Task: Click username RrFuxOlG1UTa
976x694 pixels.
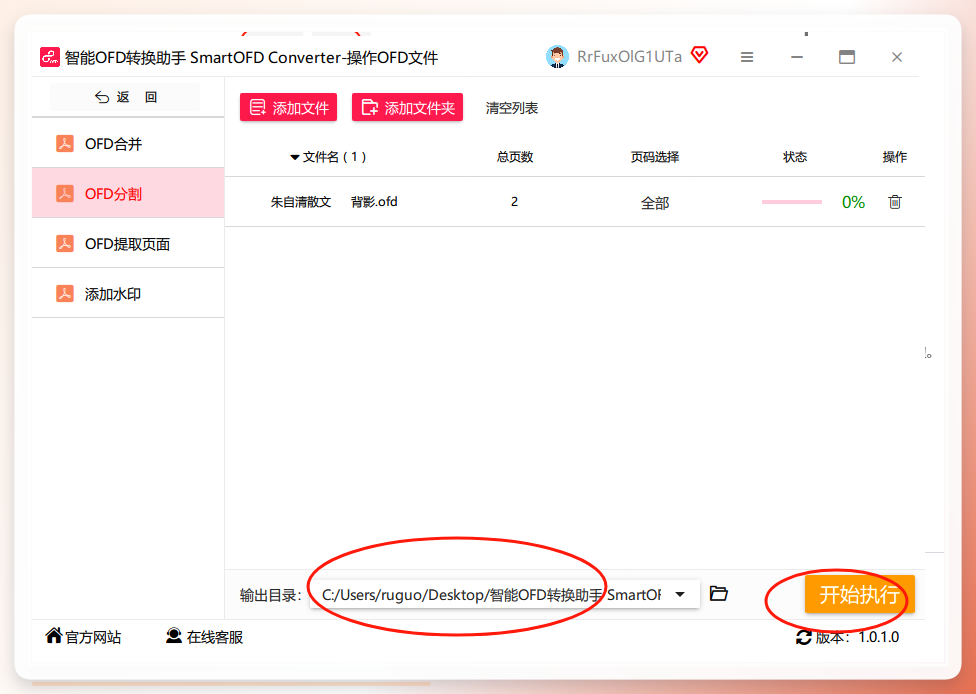Action: pyautogui.click(x=629, y=57)
